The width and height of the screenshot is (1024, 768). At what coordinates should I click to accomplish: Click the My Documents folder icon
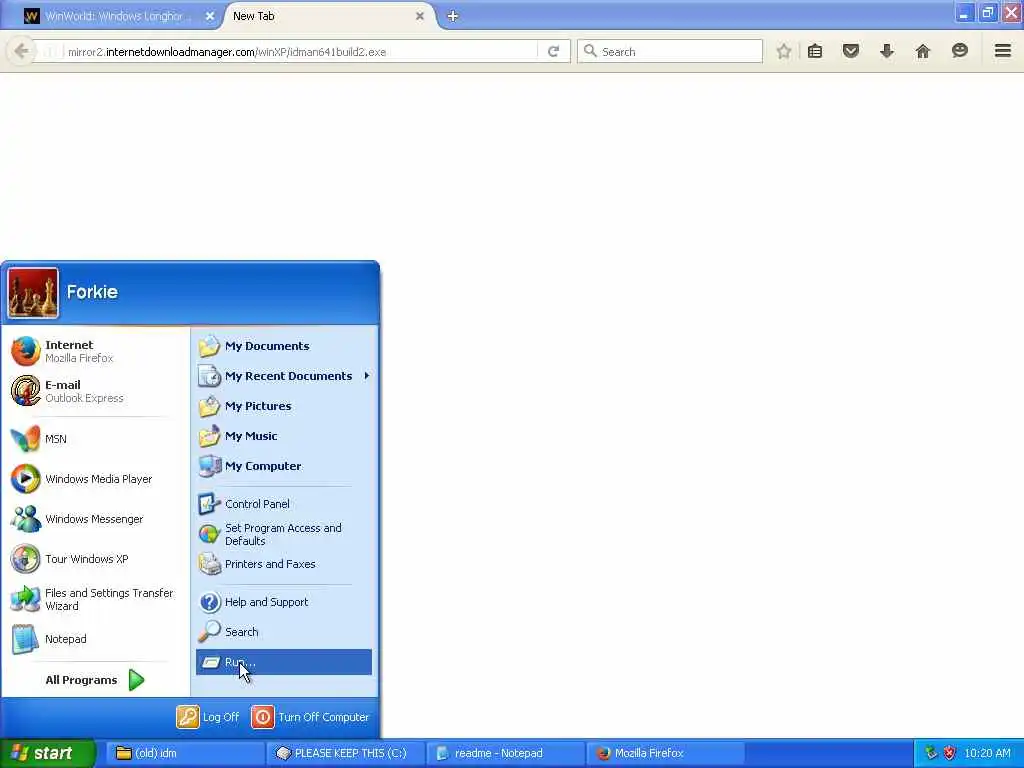tap(210, 345)
